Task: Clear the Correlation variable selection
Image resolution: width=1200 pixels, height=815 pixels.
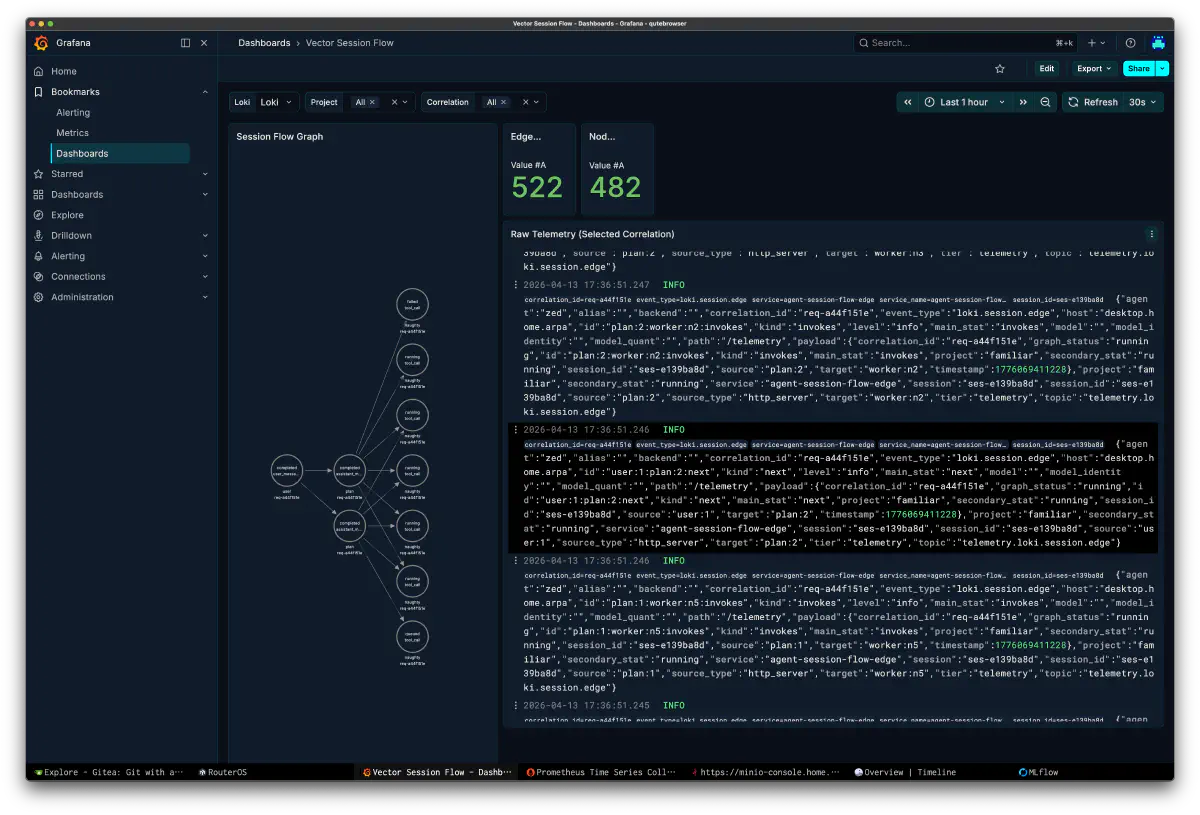Action: coord(526,102)
